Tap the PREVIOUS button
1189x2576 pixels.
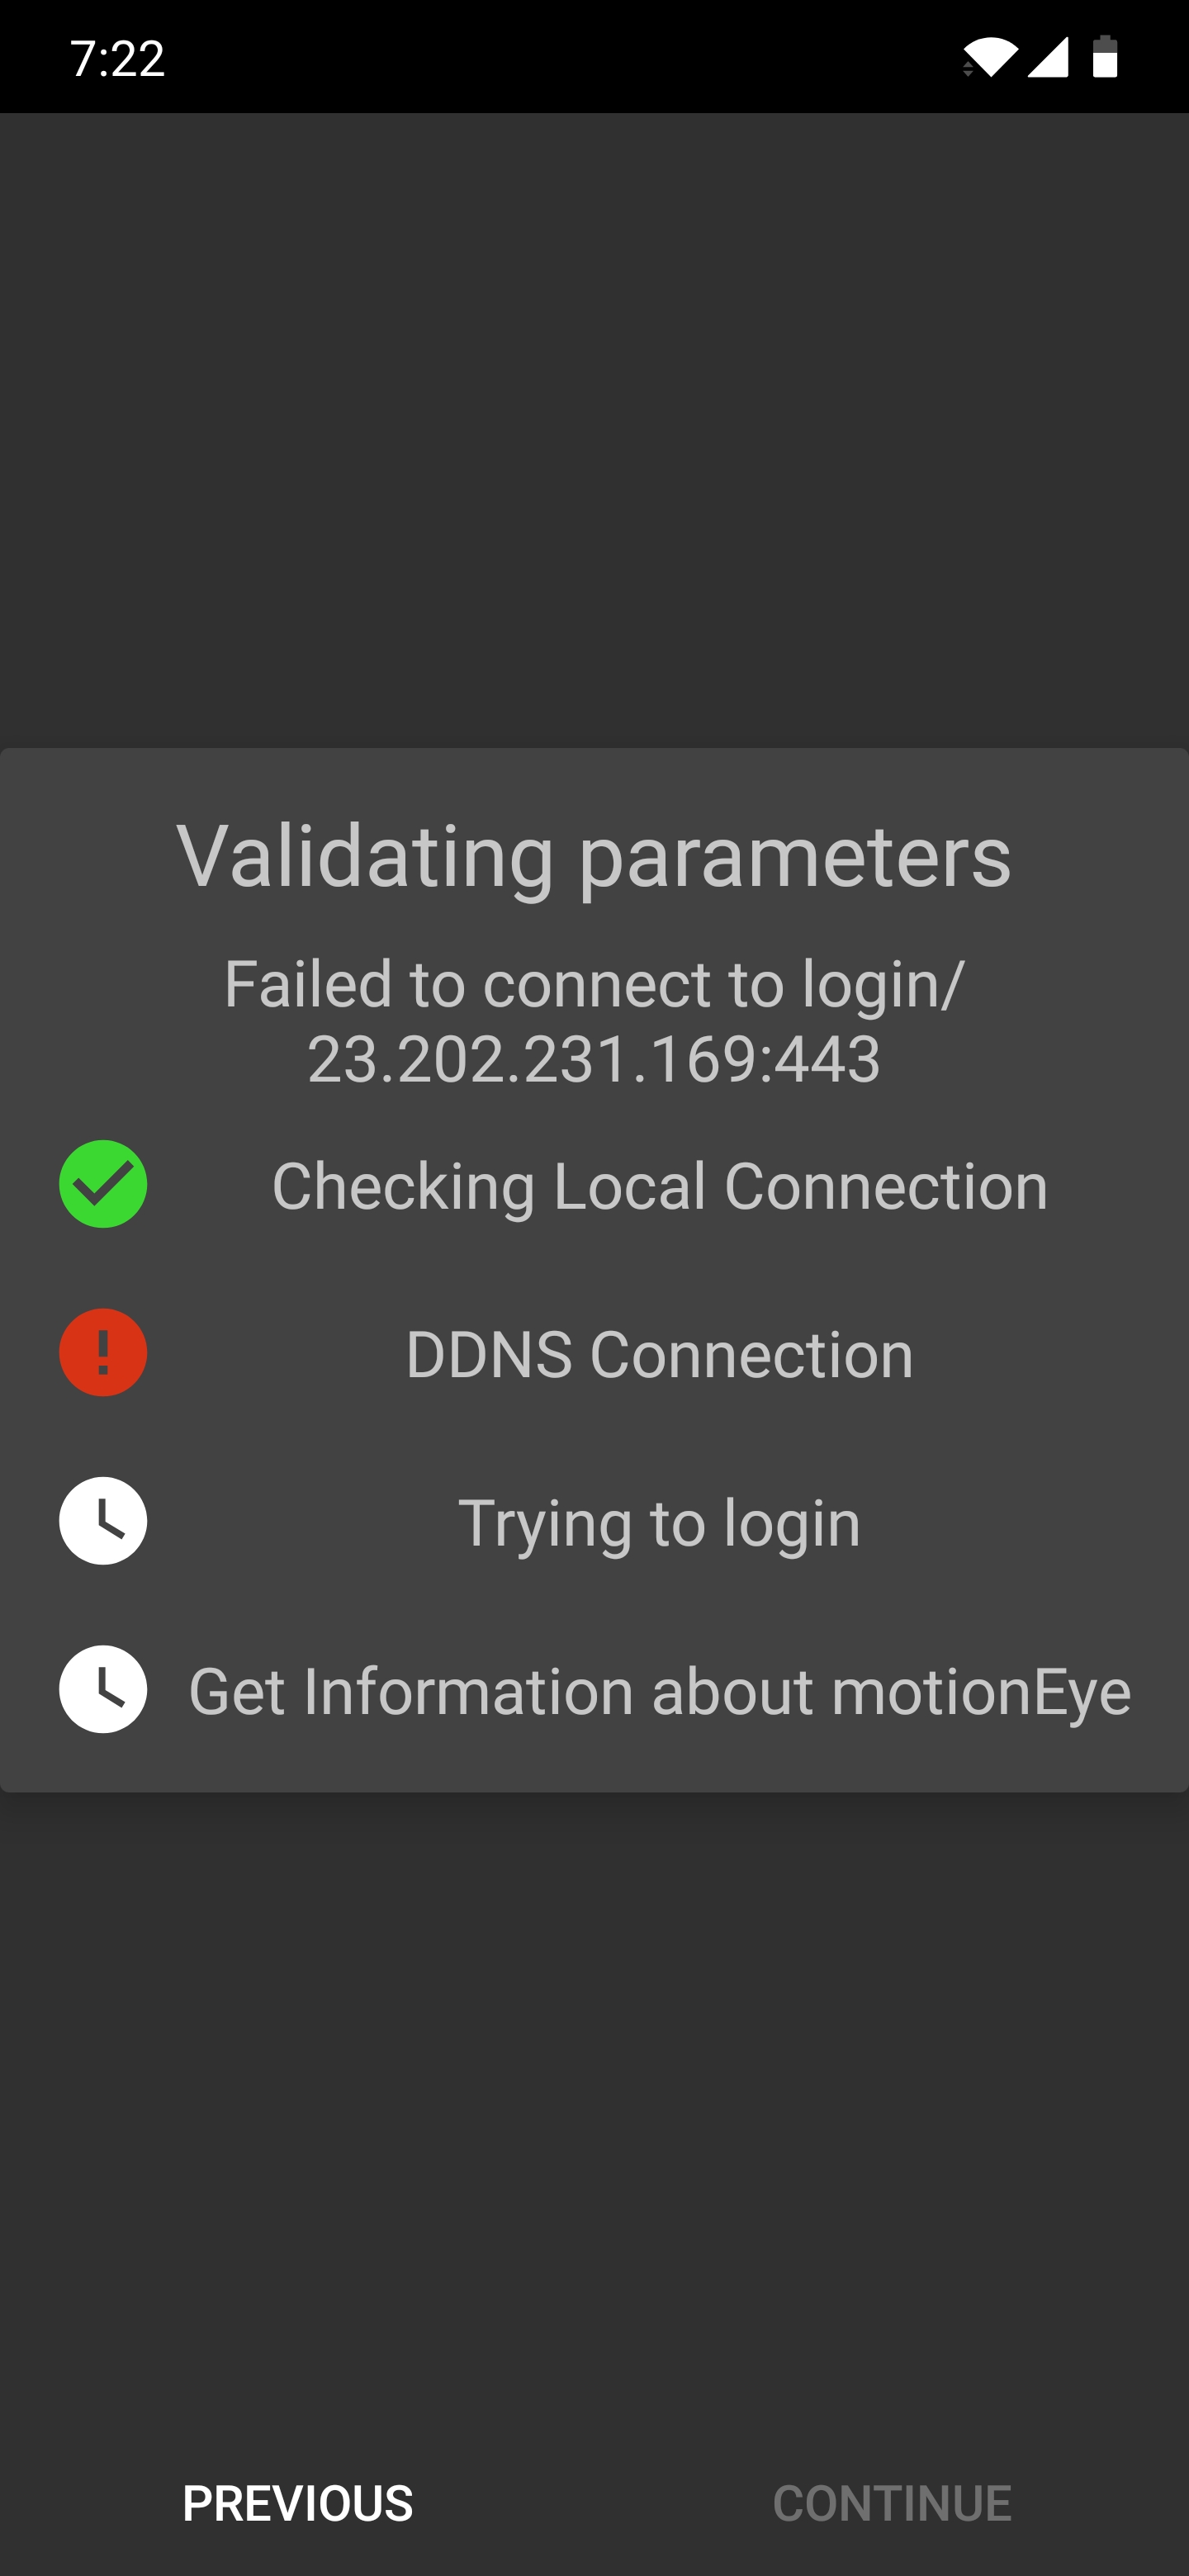[296, 2503]
